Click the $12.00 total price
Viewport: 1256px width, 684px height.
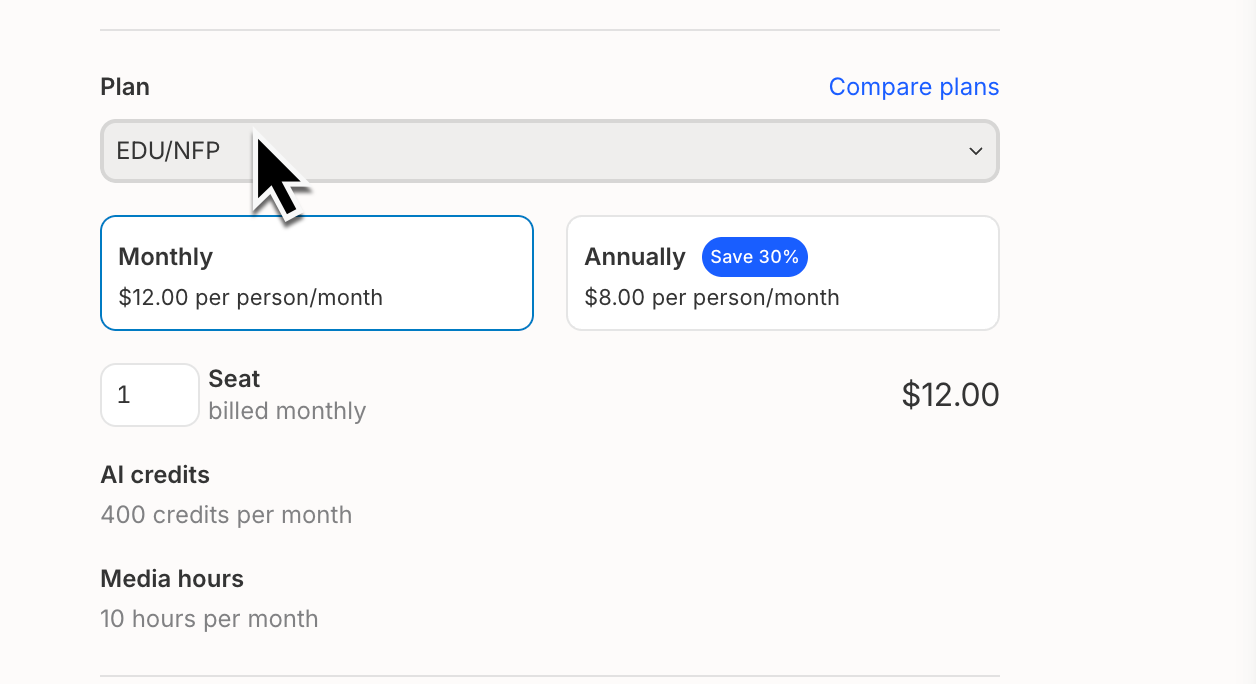click(950, 394)
